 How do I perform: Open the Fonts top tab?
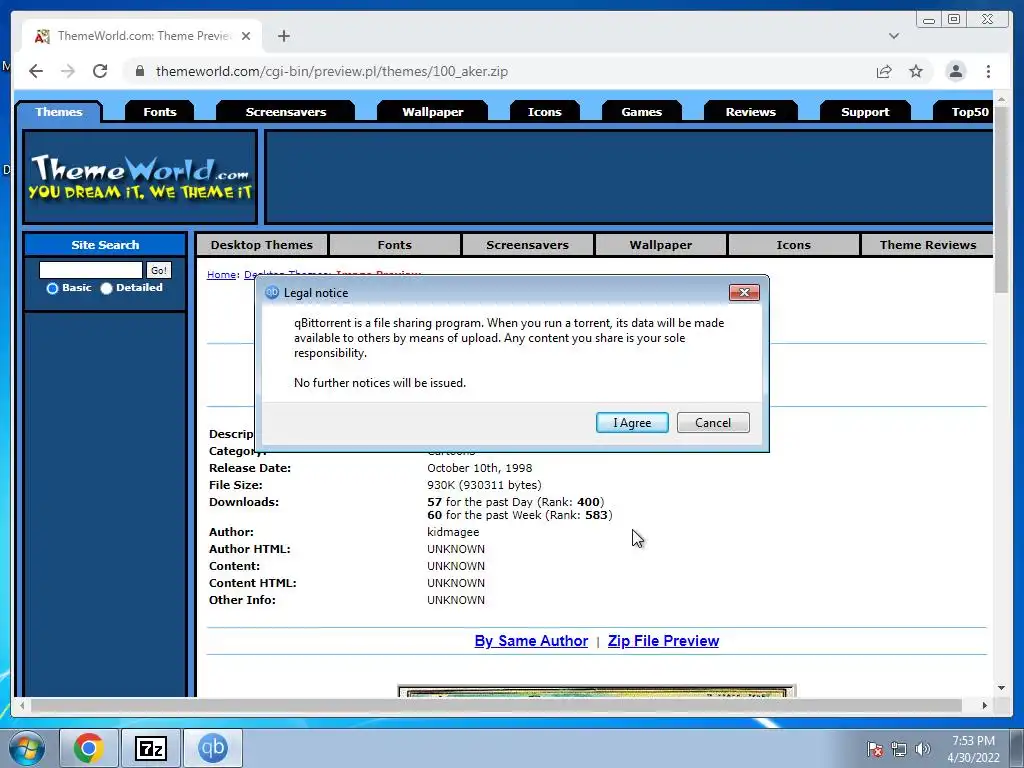[x=160, y=112]
